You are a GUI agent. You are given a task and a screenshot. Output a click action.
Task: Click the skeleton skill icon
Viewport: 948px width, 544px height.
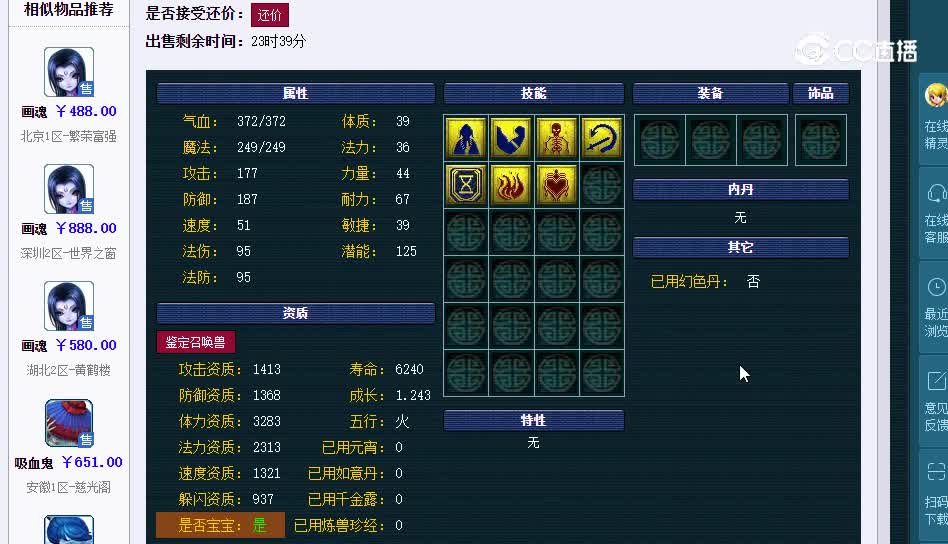pyautogui.click(x=556, y=138)
